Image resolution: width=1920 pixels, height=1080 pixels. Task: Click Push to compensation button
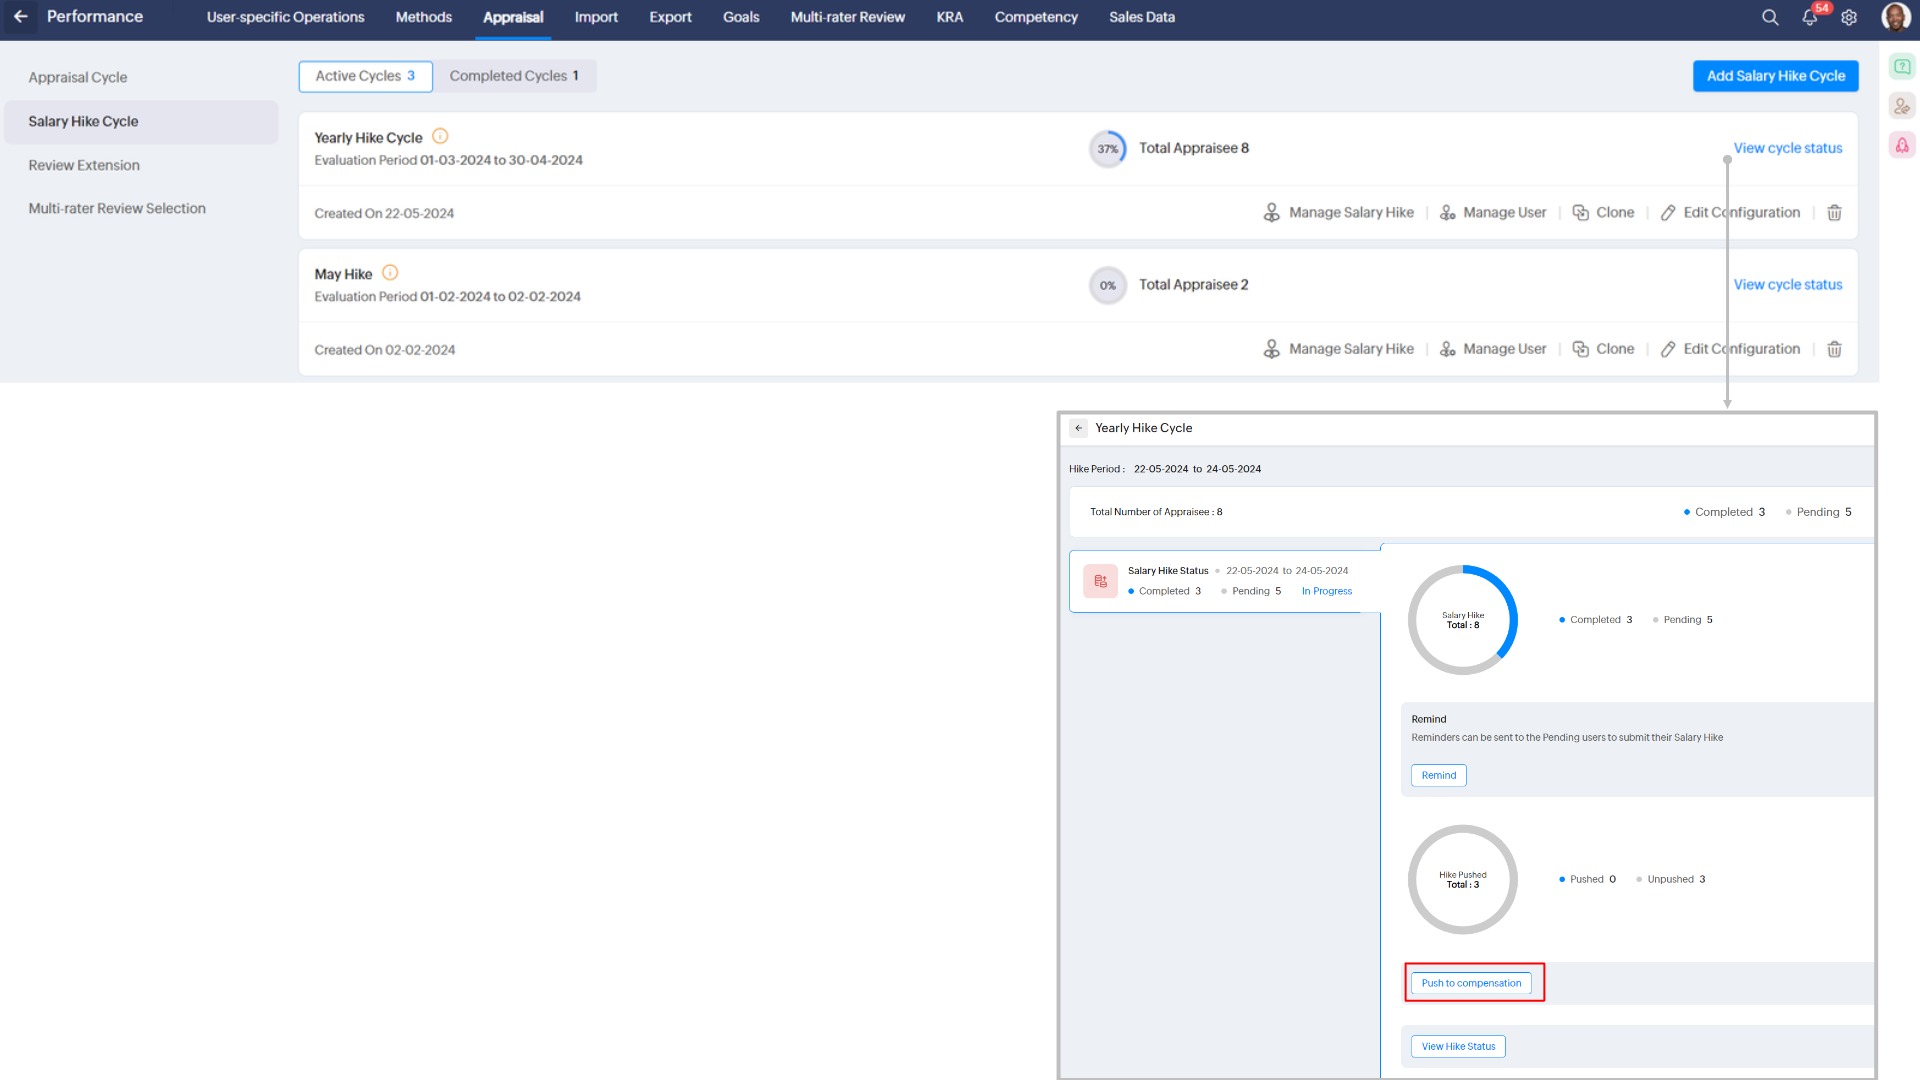(1471, 983)
